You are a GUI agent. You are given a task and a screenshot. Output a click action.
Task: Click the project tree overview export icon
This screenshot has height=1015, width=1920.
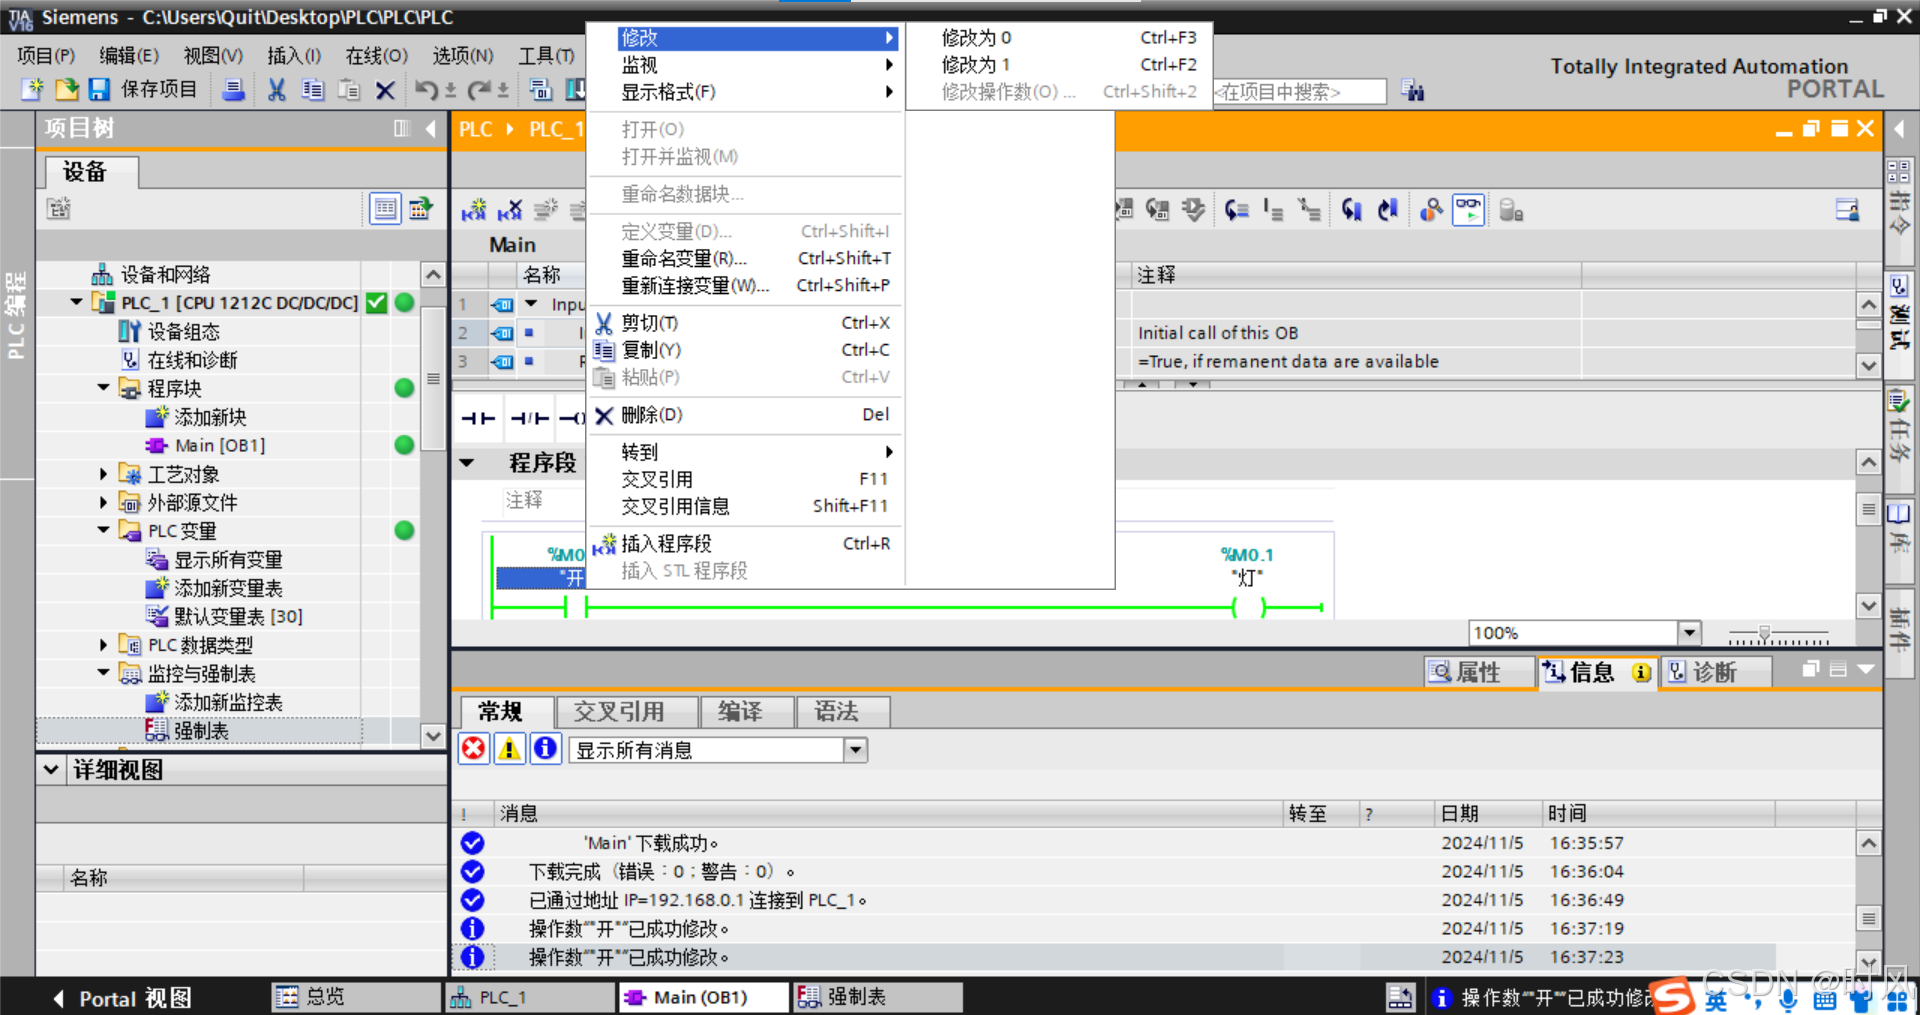click(421, 209)
